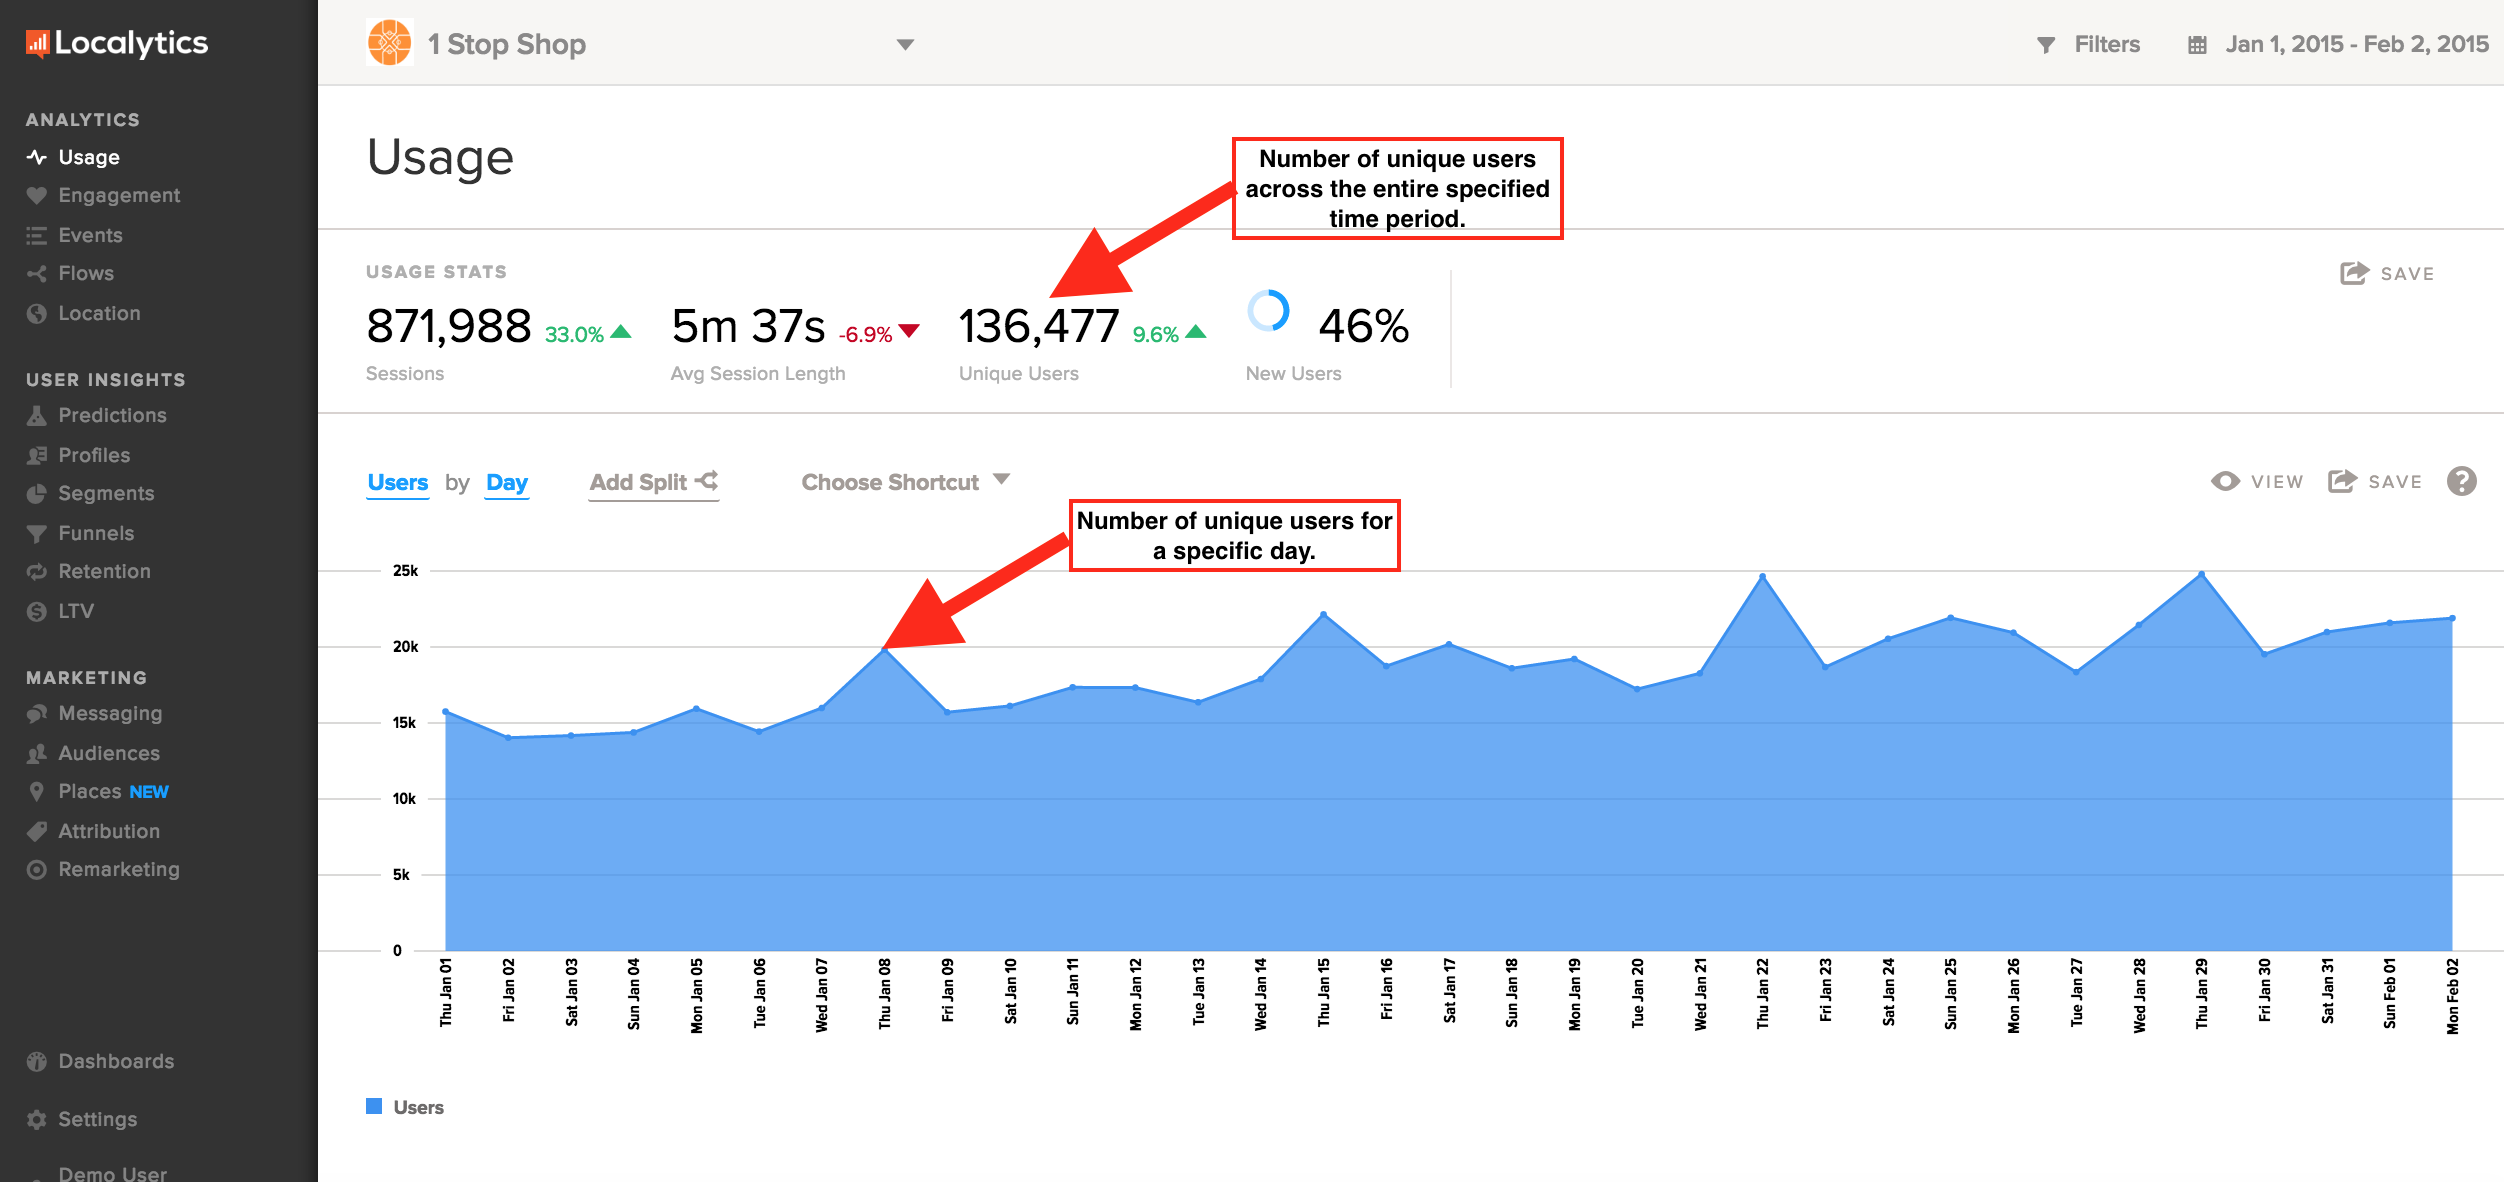Click the Localytics logo icon
2504x1182 pixels.
click(37, 43)
